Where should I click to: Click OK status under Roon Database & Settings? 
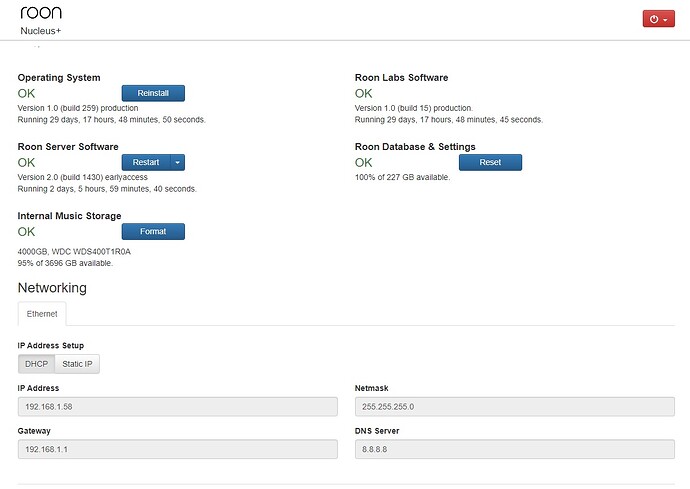coord(363,162)
